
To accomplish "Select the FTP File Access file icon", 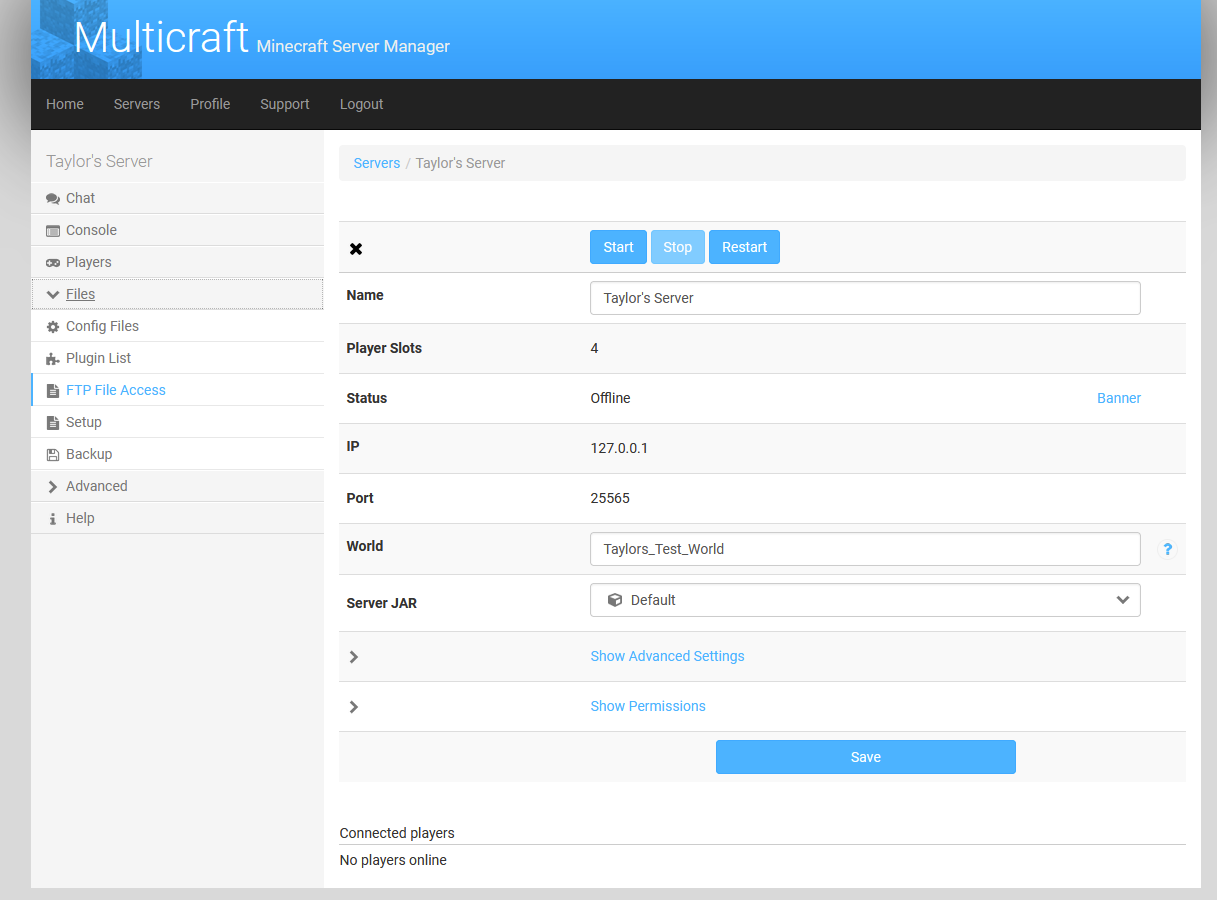I will click(52, 390).
